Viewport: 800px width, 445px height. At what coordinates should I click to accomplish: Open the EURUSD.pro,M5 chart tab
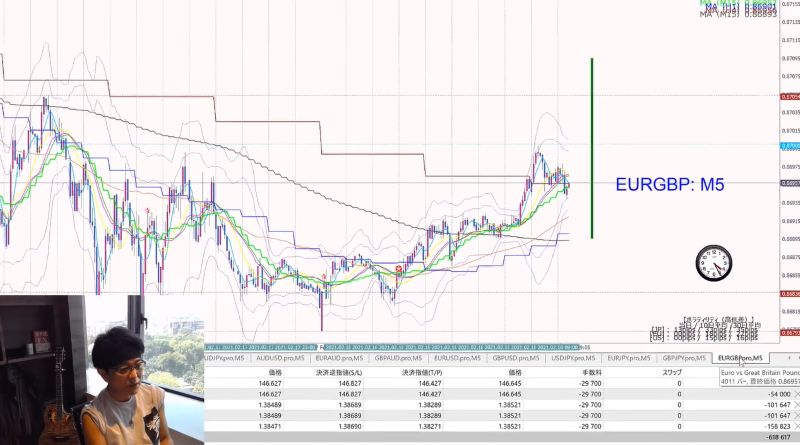[457, 358]
